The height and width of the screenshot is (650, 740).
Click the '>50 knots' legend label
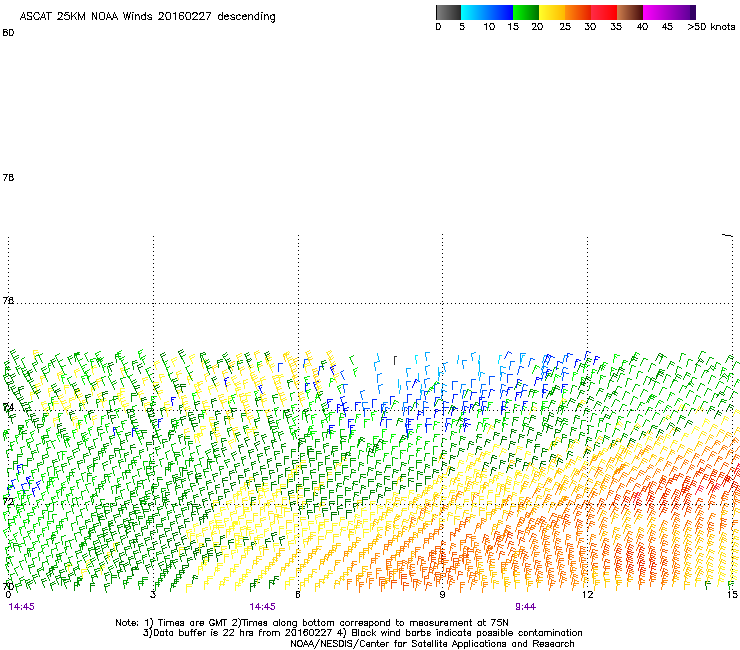tap(711, 27)
